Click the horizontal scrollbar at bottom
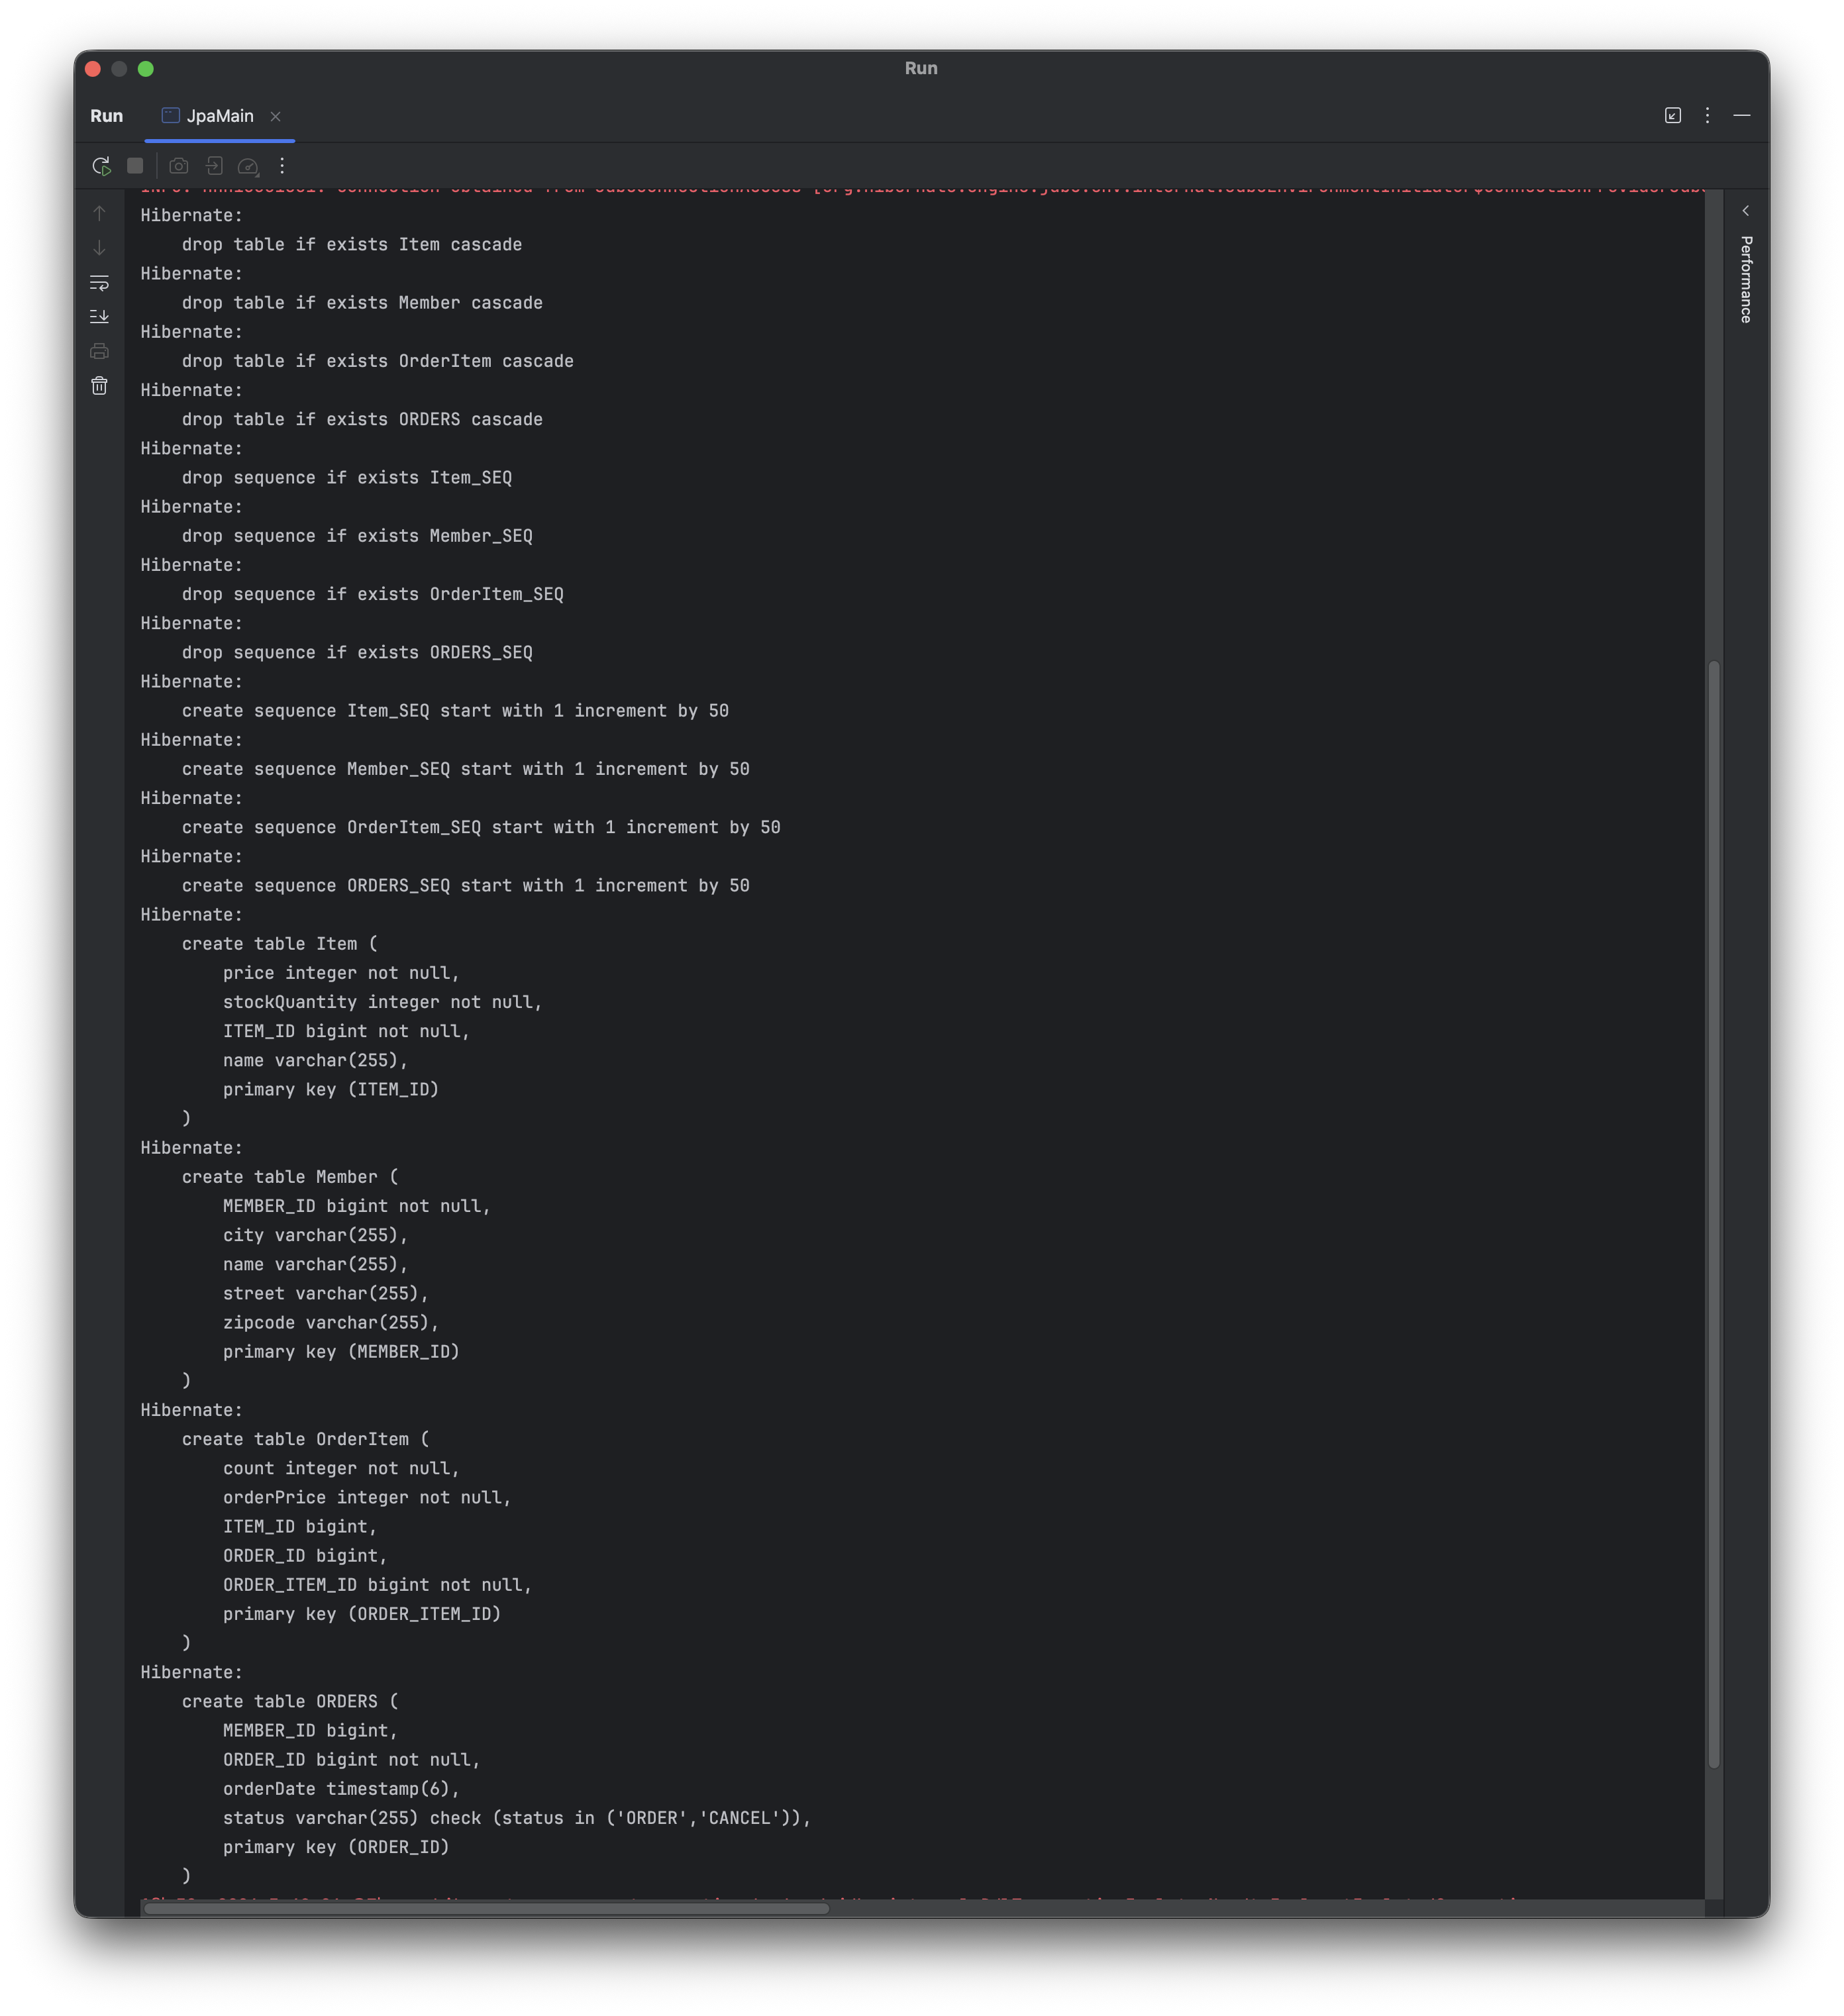The width and height of the screenshot is (1844, 2016). coord(486,1908)
